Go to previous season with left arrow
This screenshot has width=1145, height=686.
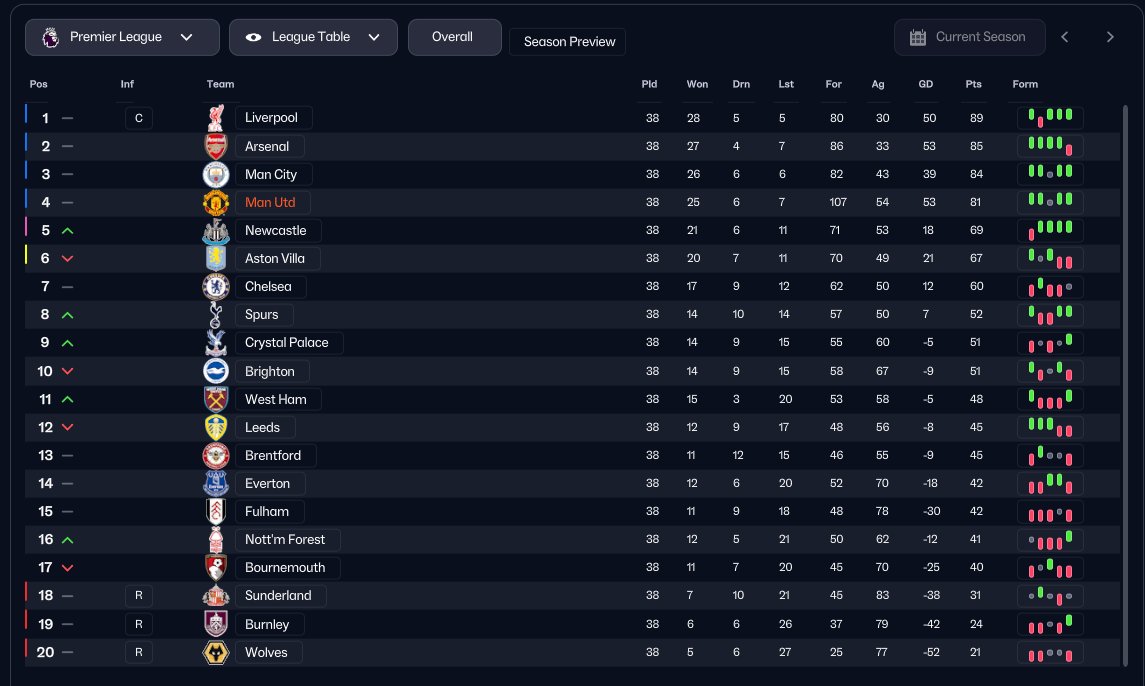(1065, 37)
